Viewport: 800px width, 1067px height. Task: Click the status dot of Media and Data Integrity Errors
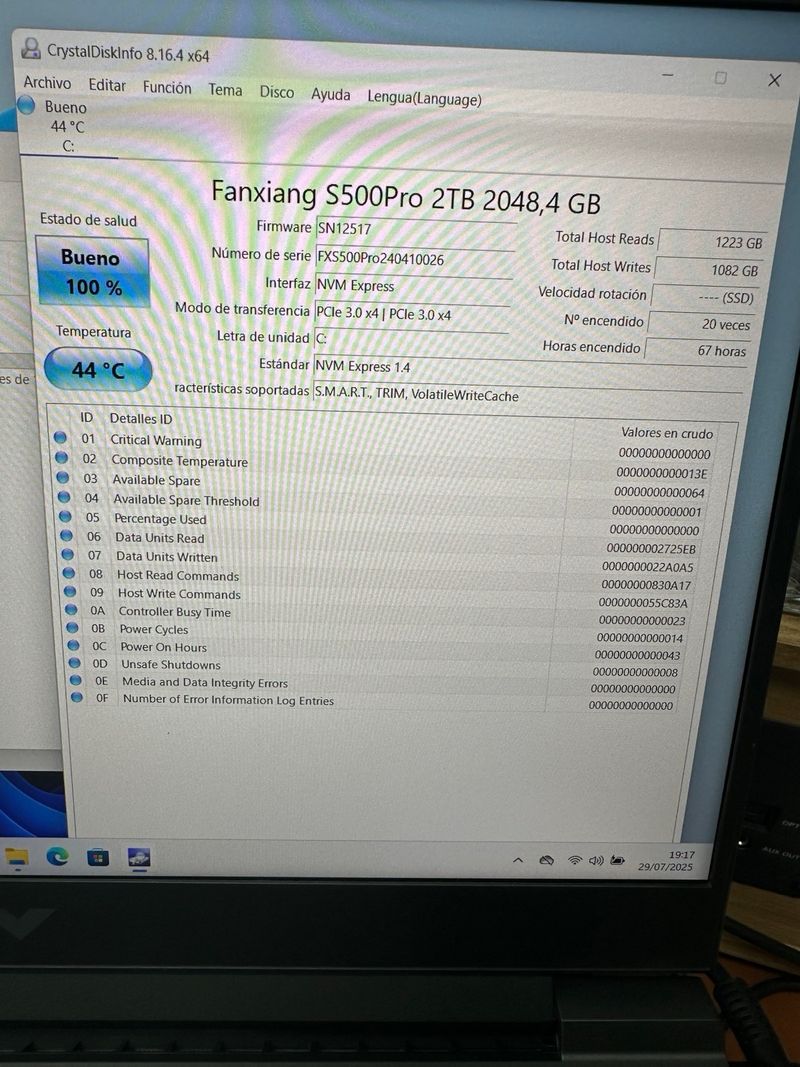pyautogui.click(x=76, y=680)
